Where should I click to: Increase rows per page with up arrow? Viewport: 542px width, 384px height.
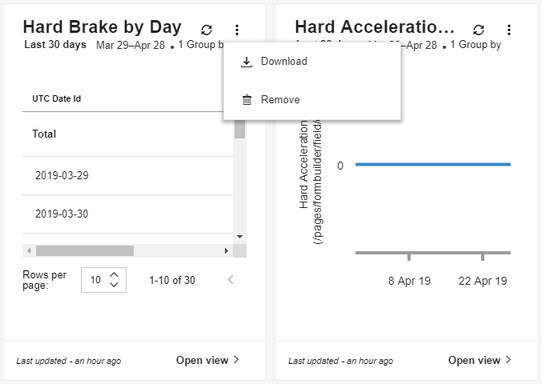(114, 275)
